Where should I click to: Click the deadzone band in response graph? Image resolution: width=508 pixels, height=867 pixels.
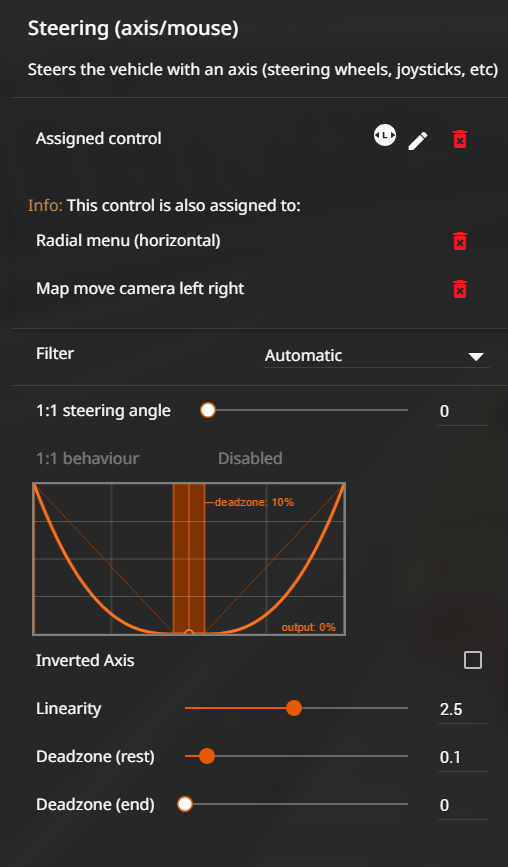pyautogui.click(x=189, y=558)
